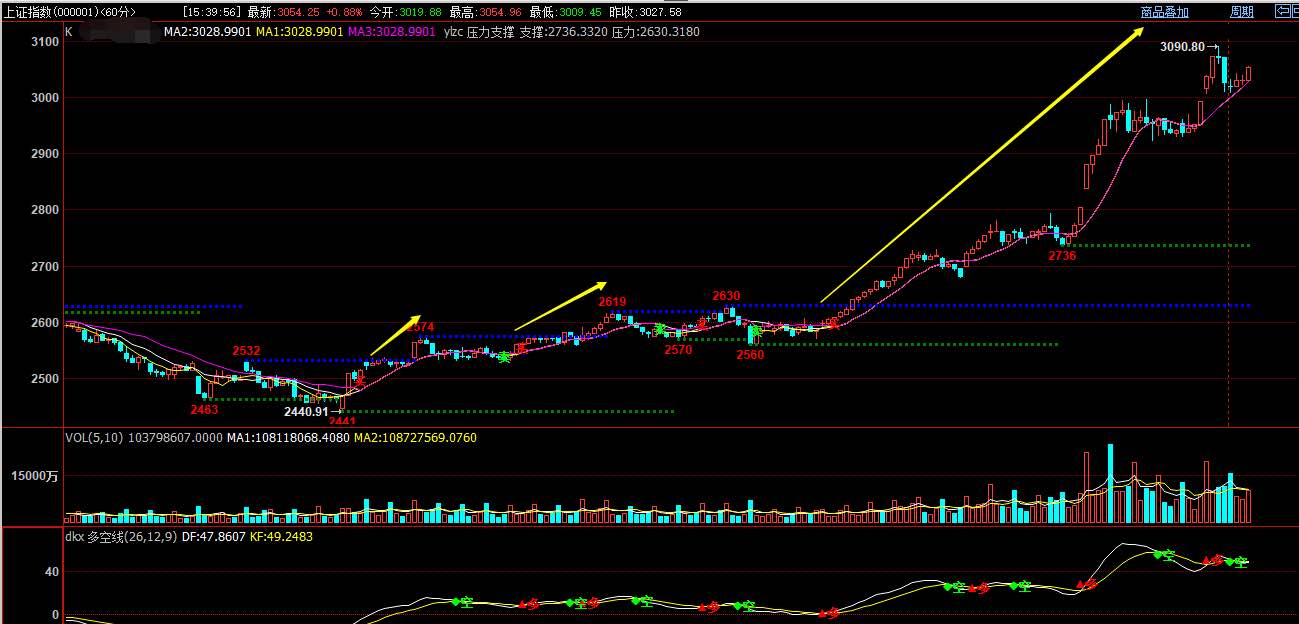Click the green 空 marker at the dkx peak
This screenshot has height=624, width=1299.
1164,554
